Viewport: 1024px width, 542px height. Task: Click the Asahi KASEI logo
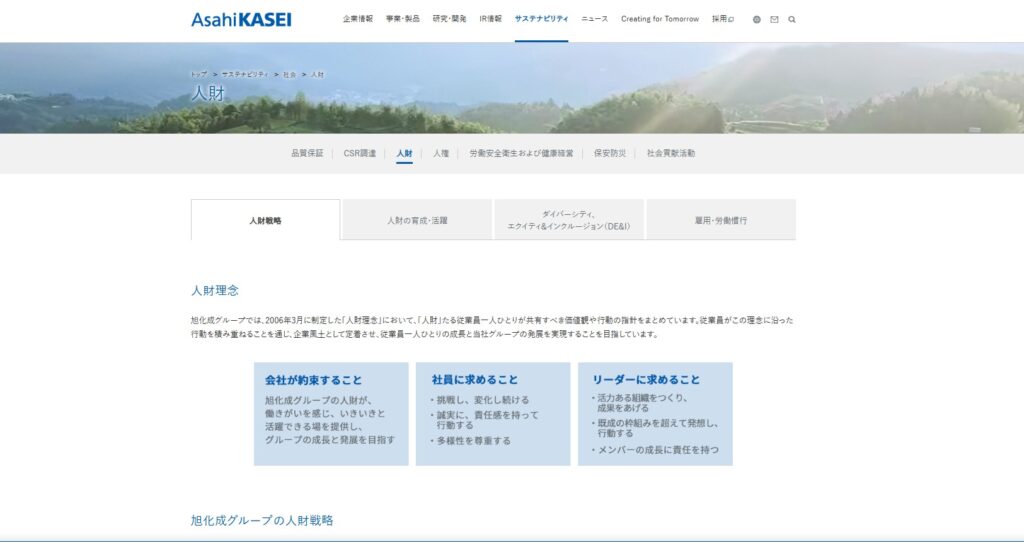pyautogui.click(x=241, y=19)
